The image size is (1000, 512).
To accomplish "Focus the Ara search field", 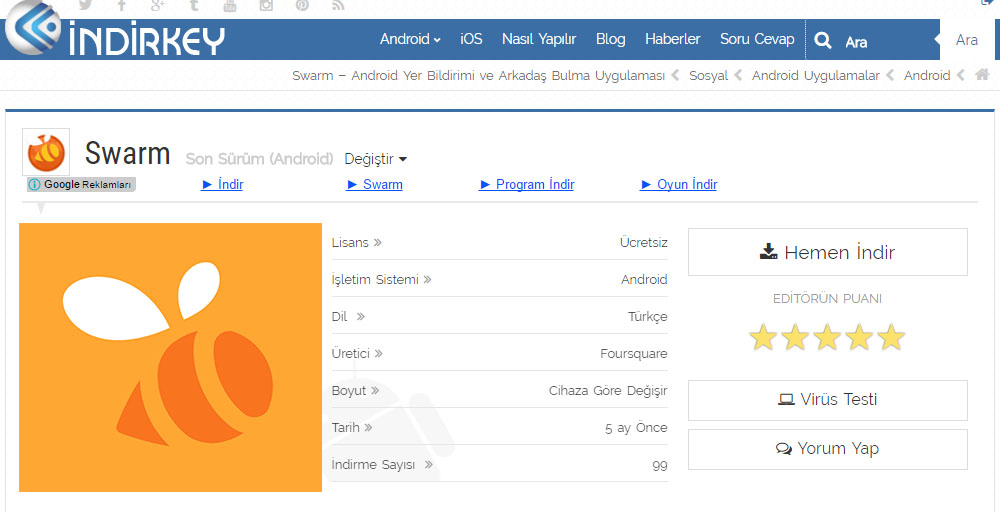I will click(886, 42).
